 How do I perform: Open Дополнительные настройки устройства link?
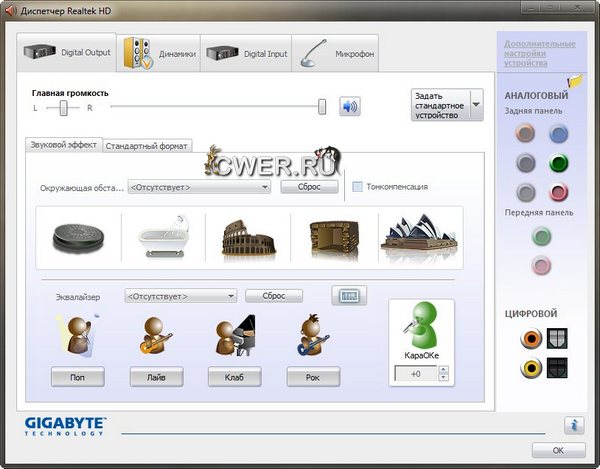tap(540, 53)
